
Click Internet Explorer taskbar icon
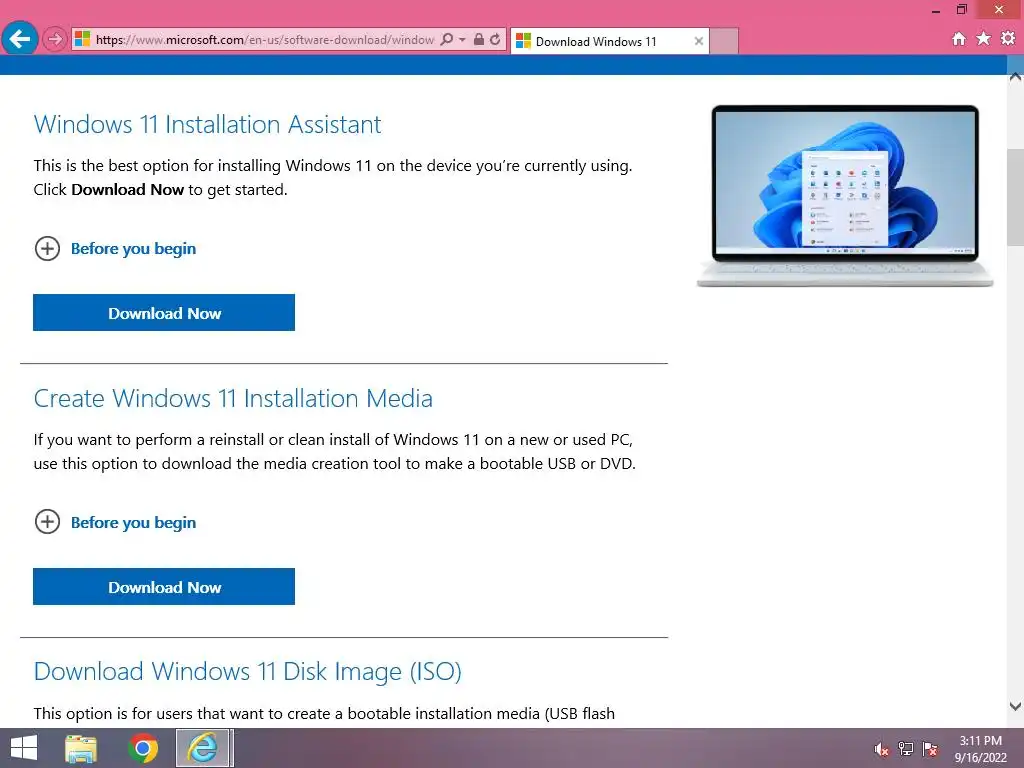pyautogui.click(x=203, y=748)
